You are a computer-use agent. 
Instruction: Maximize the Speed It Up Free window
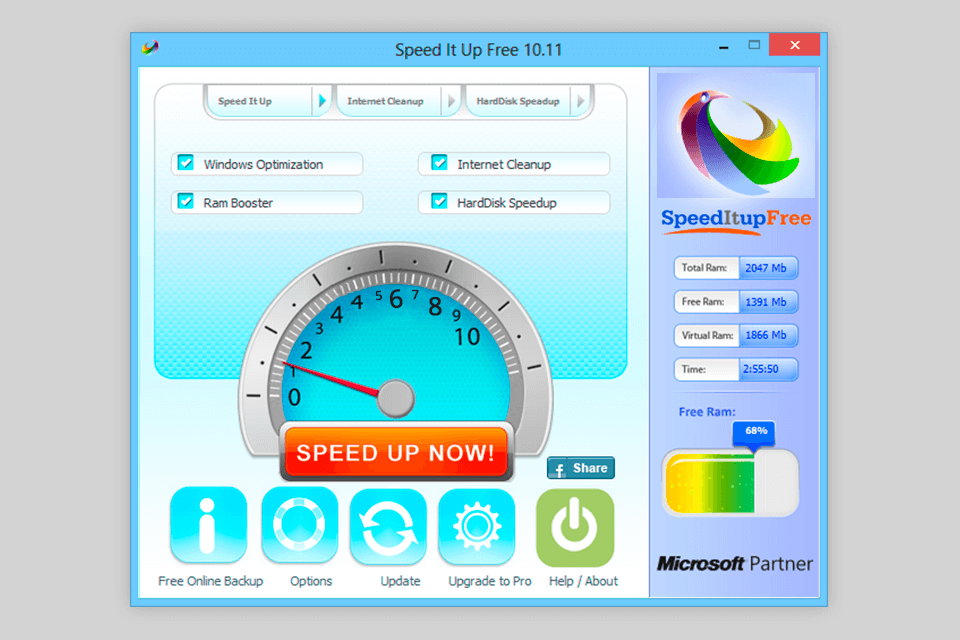pos(754,45)
